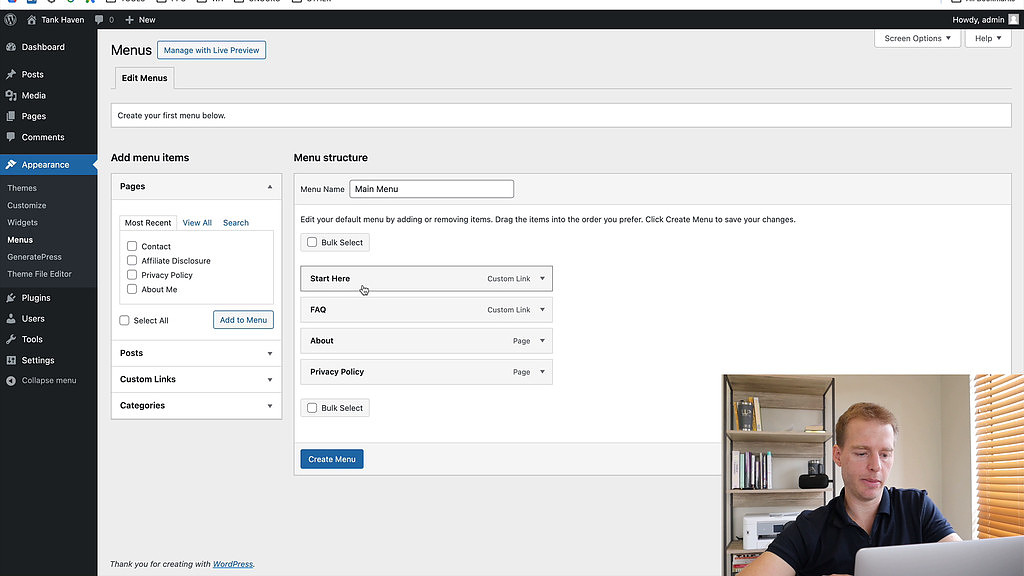Tick the Bulk Select checkbox
Viewport: 1024px width, 576px height.
pos(311,241)
